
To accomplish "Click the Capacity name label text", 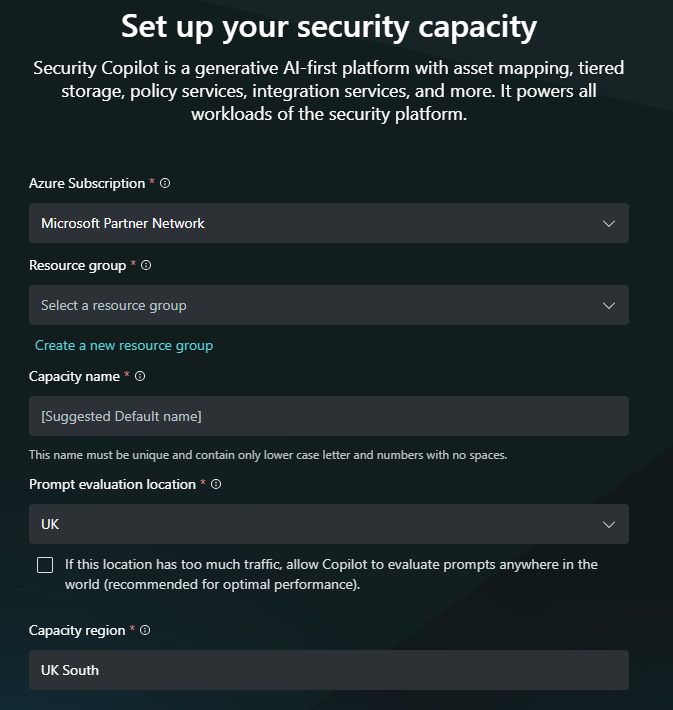I will [x=74, y=376].
